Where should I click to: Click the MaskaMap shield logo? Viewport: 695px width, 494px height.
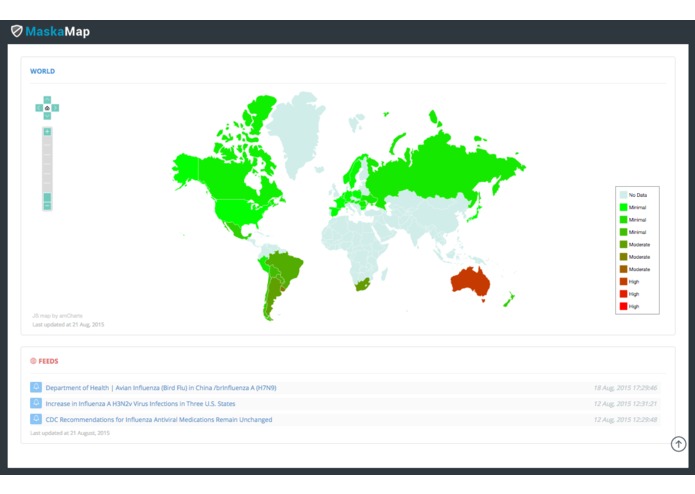tap(16, 31)
